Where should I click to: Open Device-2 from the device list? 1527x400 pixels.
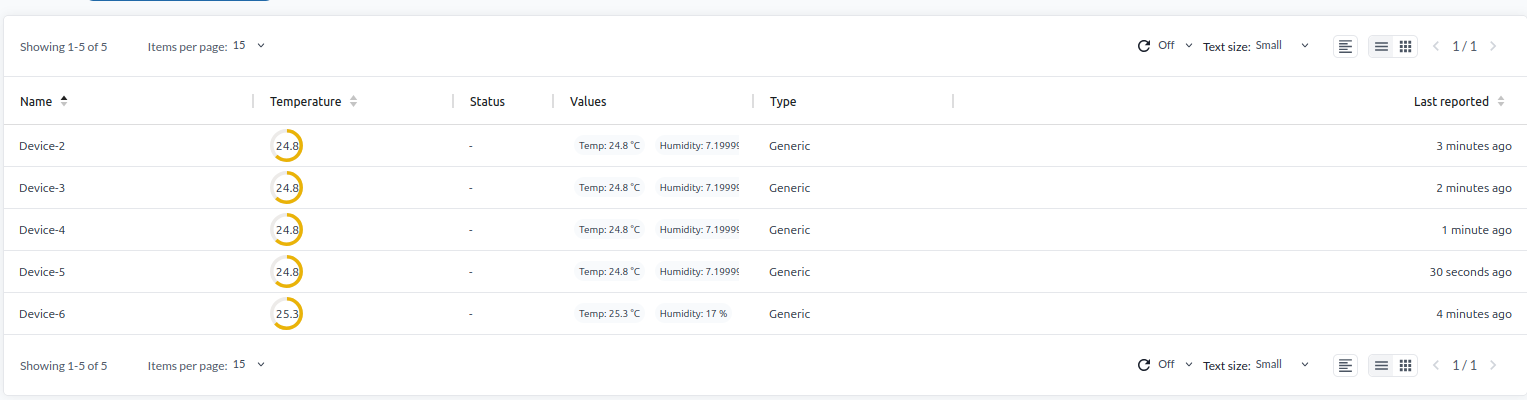click(42, 146)
